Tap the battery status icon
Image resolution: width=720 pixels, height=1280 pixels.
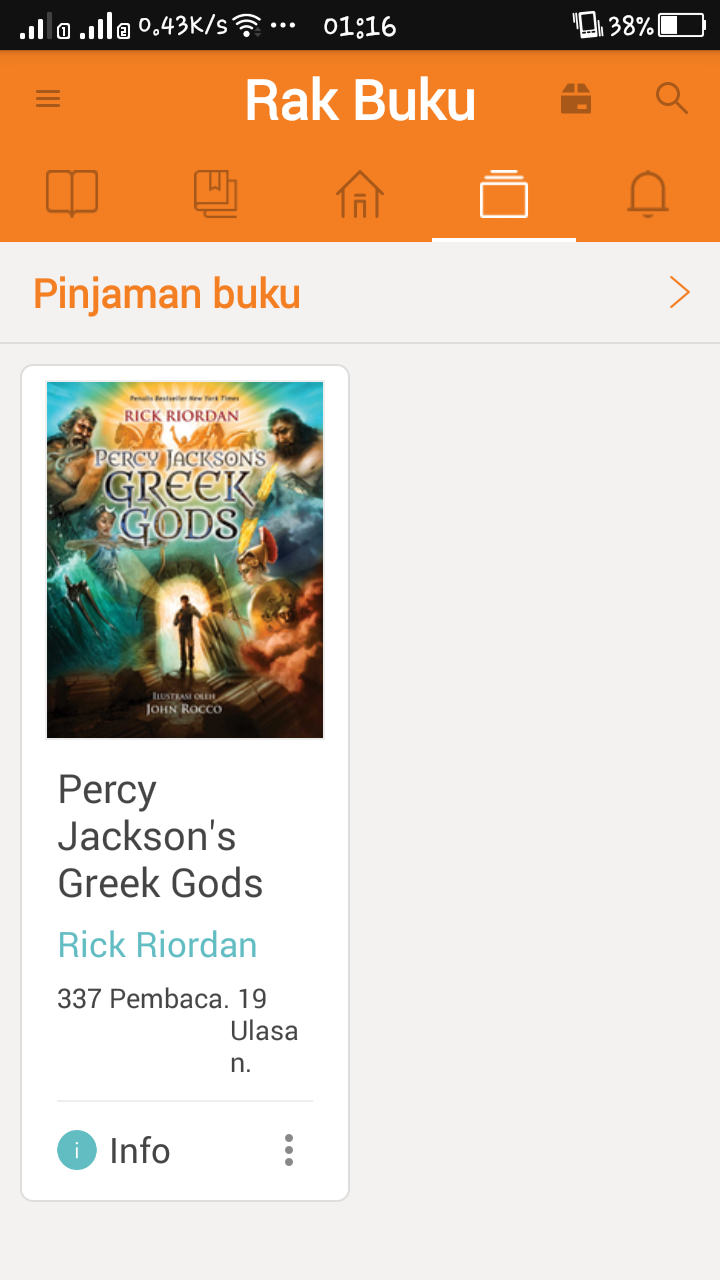683,26
